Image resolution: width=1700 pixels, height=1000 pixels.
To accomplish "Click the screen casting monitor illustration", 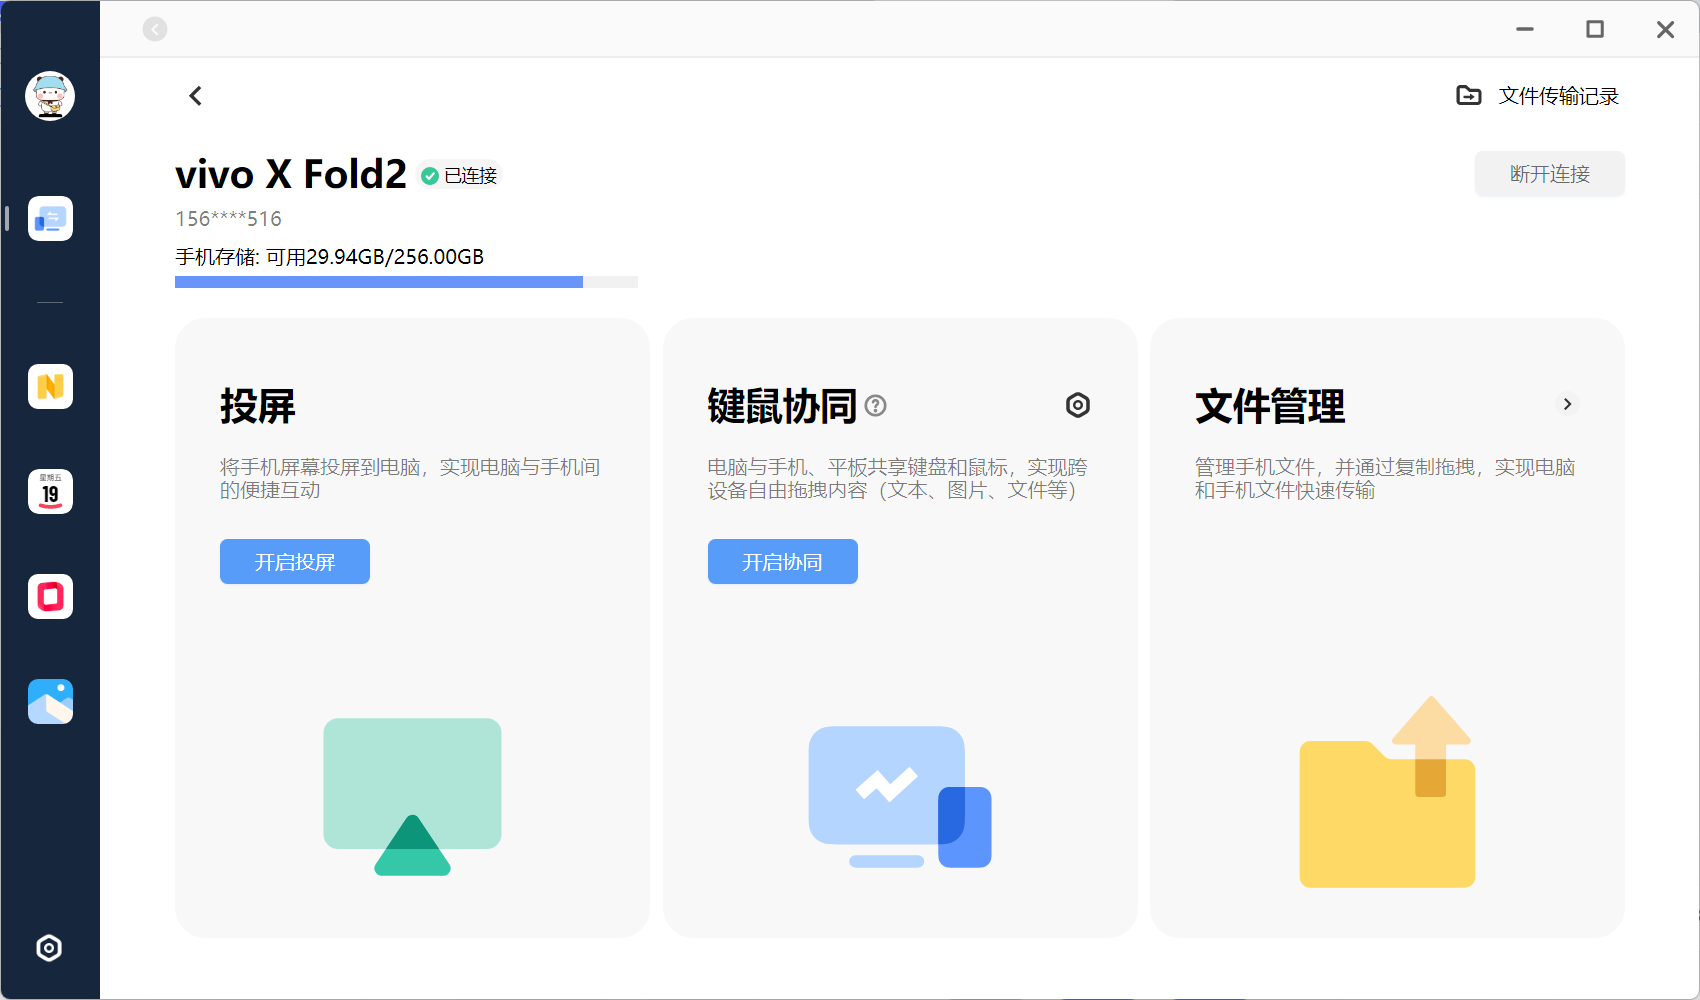I will 412,797.
